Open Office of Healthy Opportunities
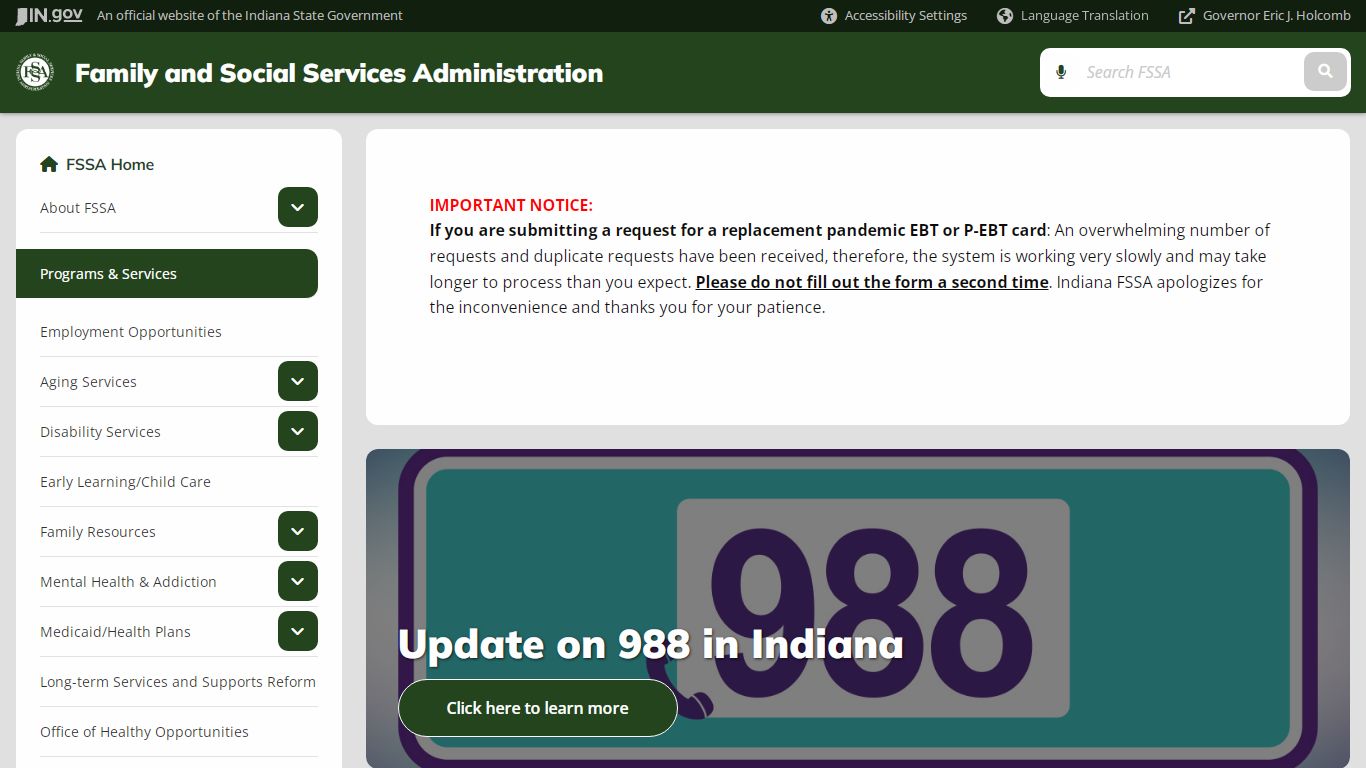Screen dimensions: 1366x768 [144, 732]
